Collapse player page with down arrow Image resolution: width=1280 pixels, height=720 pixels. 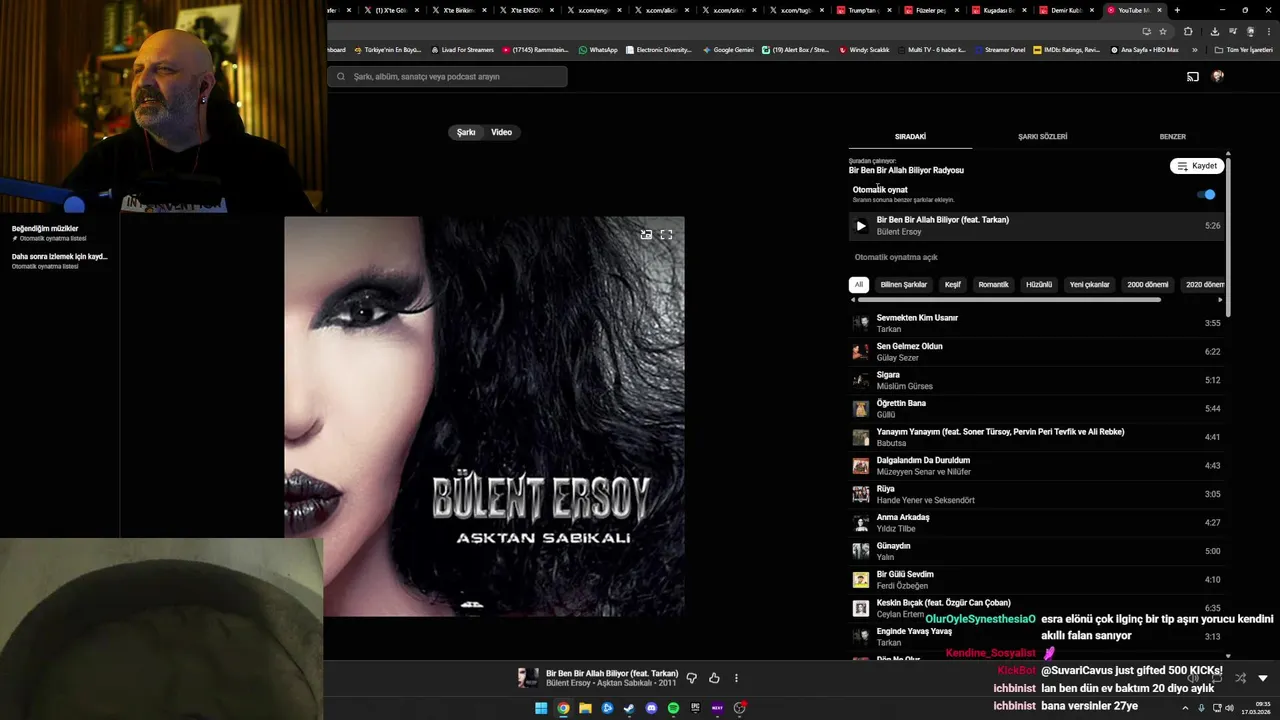[1262, 678]
